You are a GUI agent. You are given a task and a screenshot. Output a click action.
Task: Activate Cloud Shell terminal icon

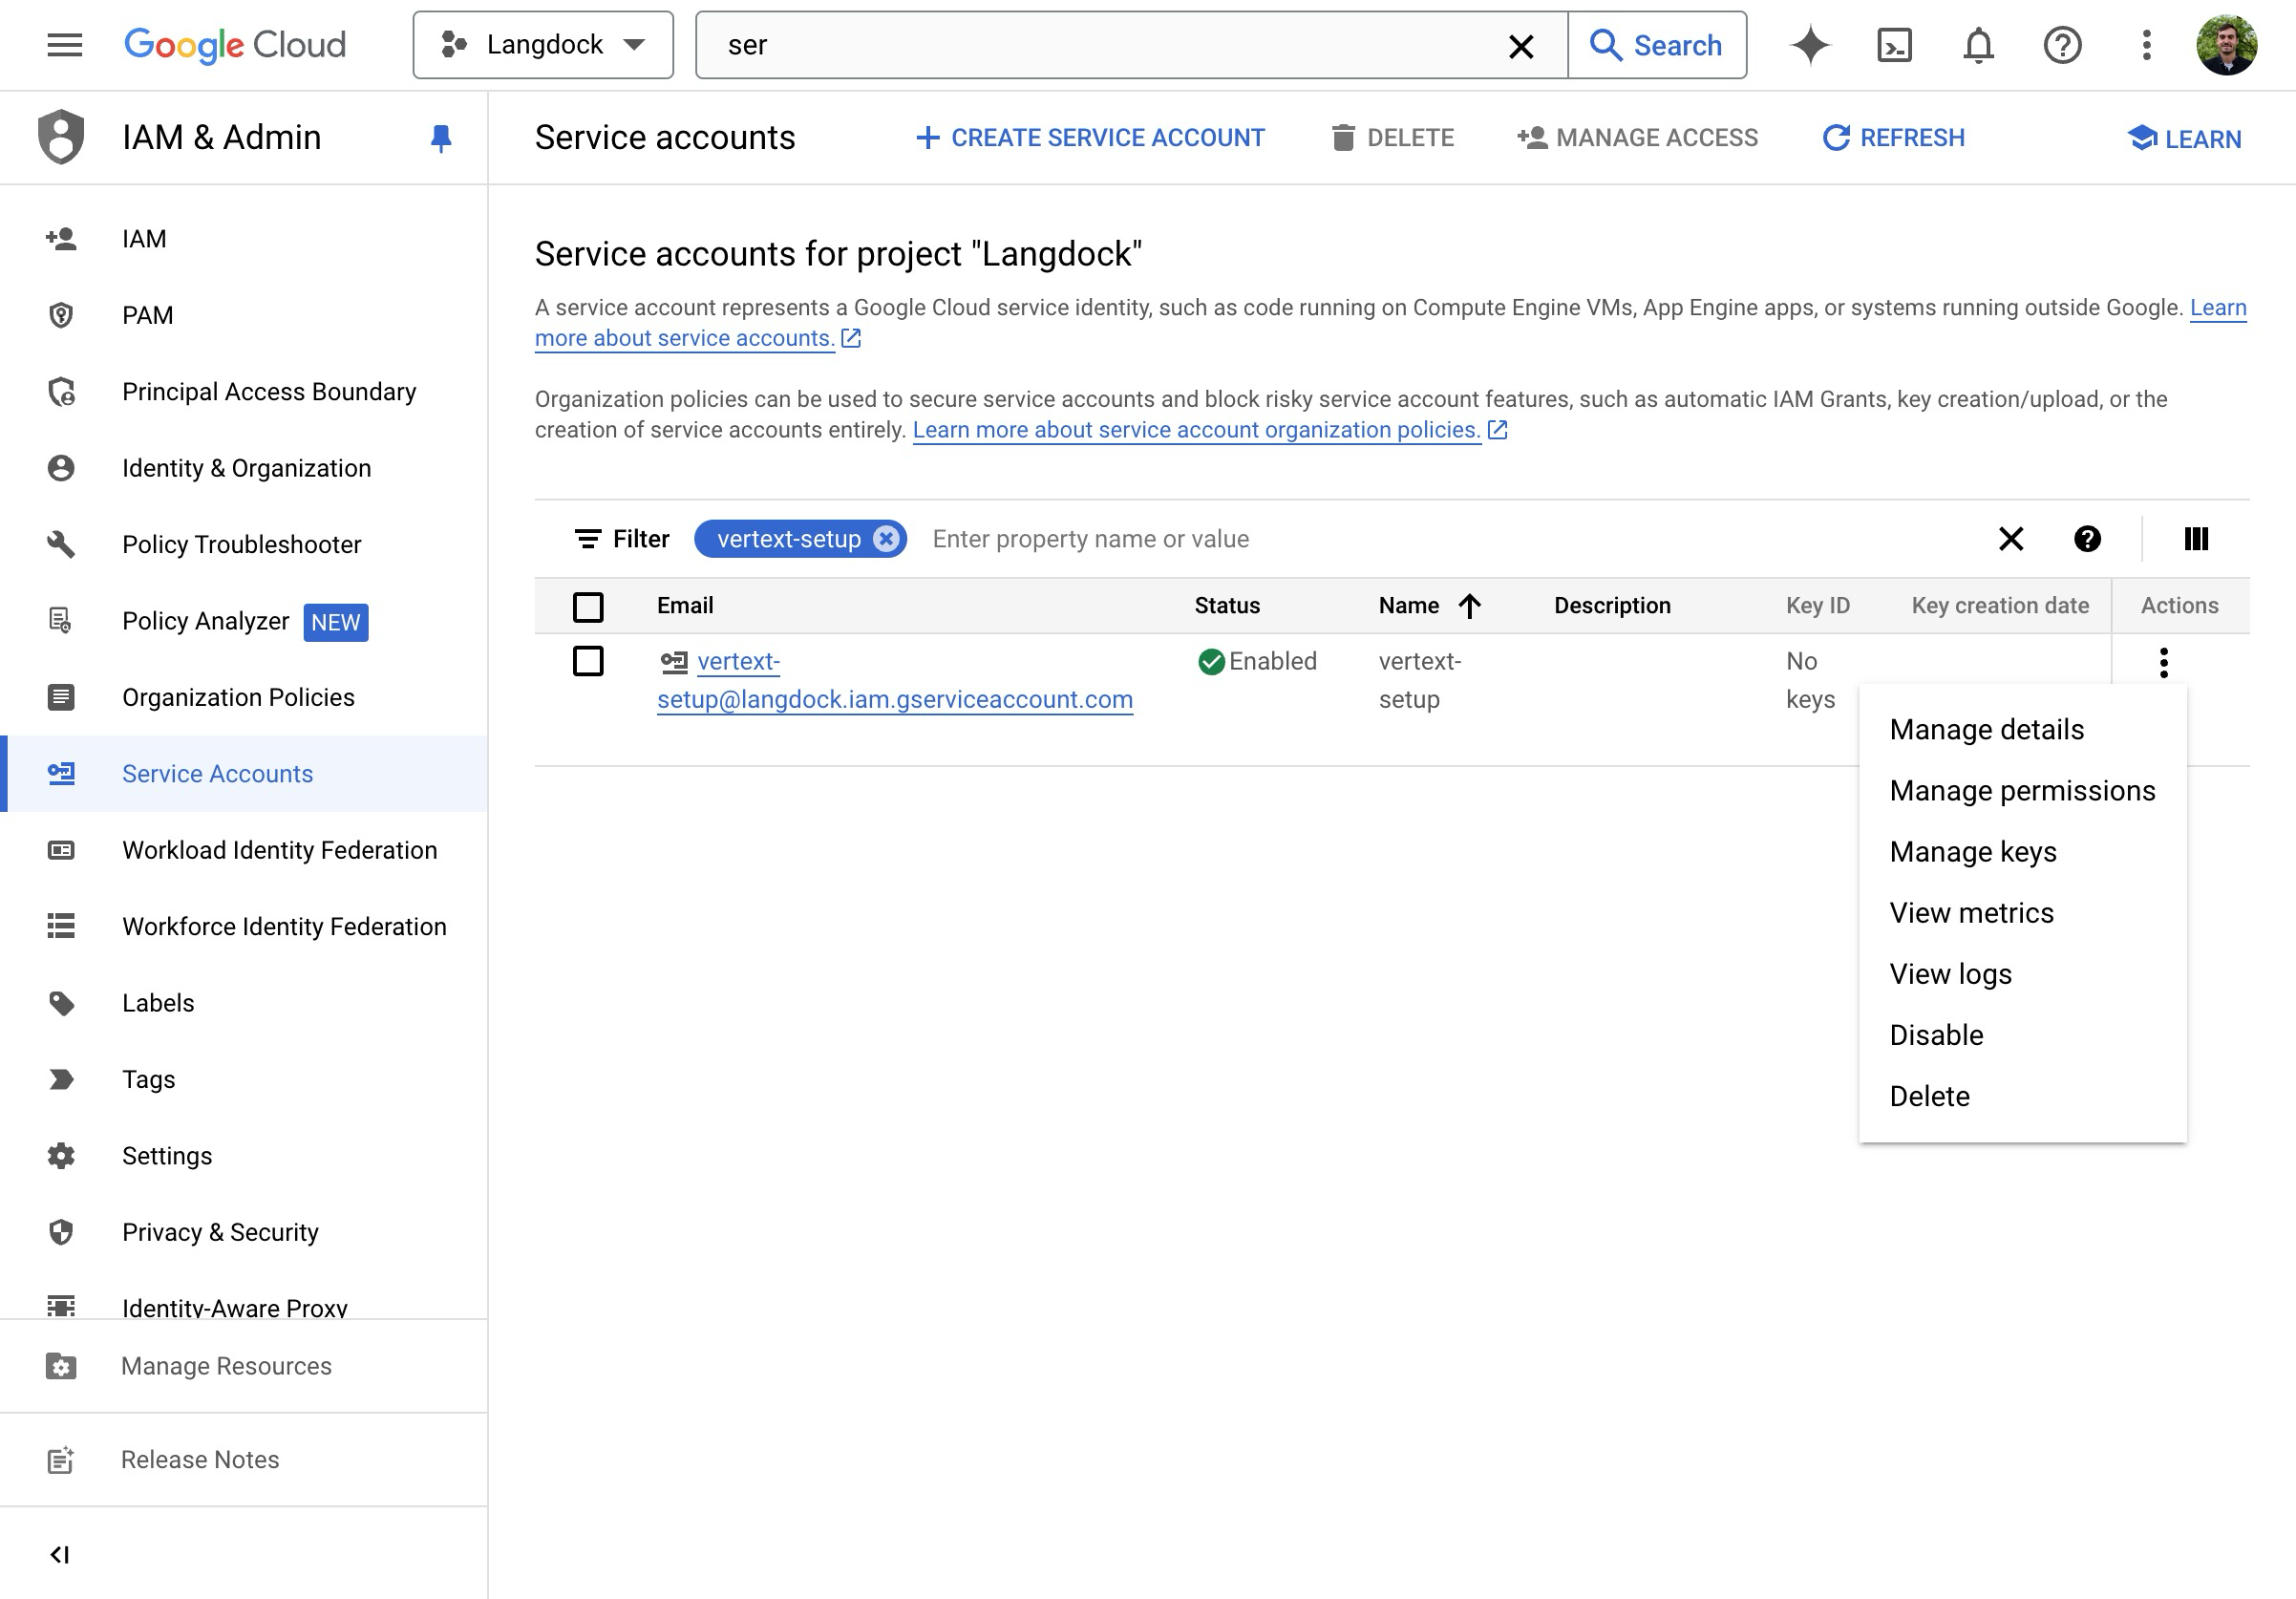(1894, 45)
